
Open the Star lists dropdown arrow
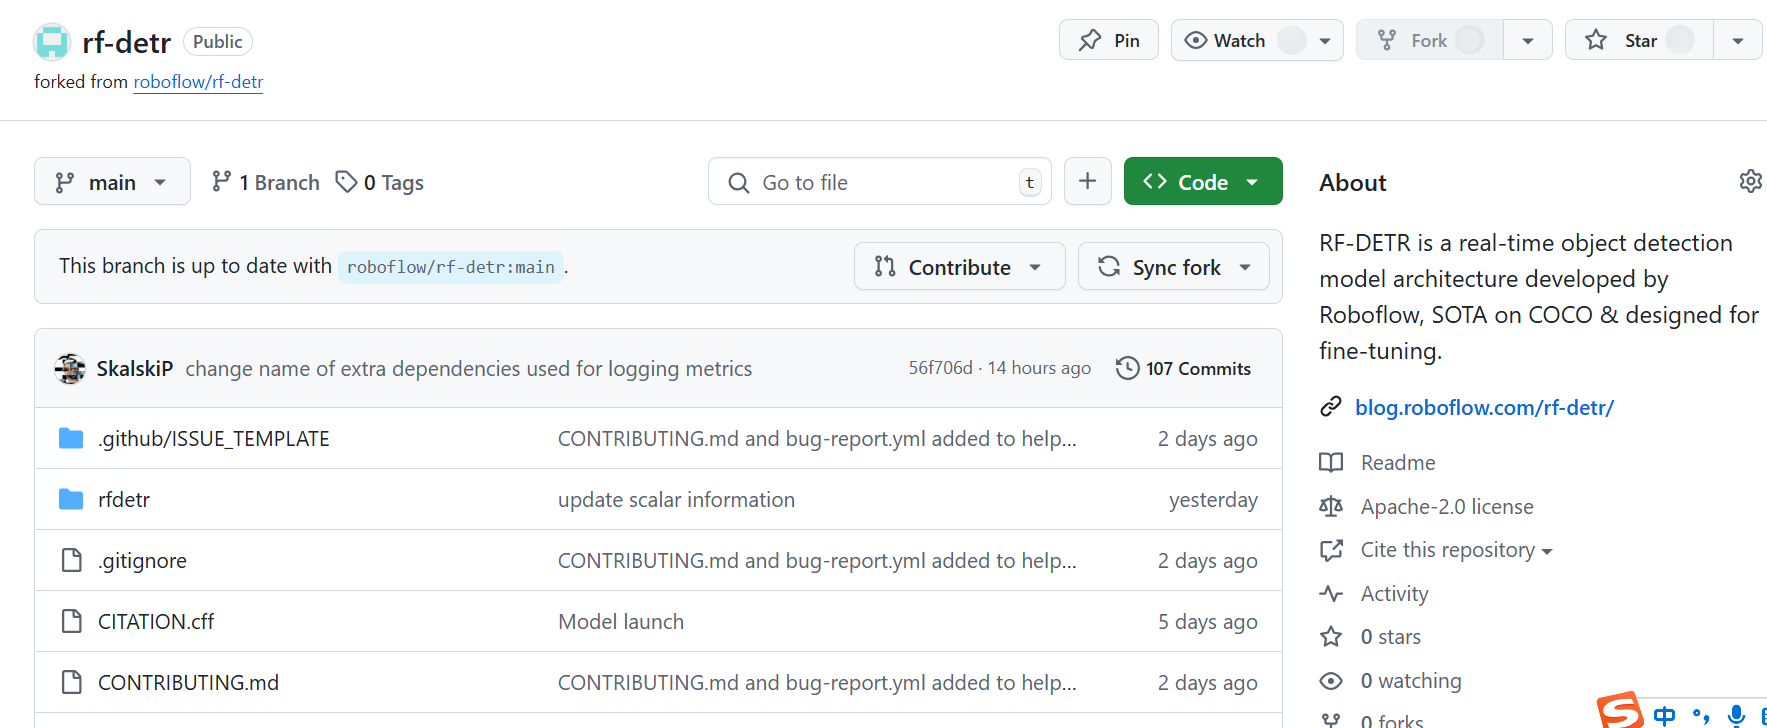1738,41
